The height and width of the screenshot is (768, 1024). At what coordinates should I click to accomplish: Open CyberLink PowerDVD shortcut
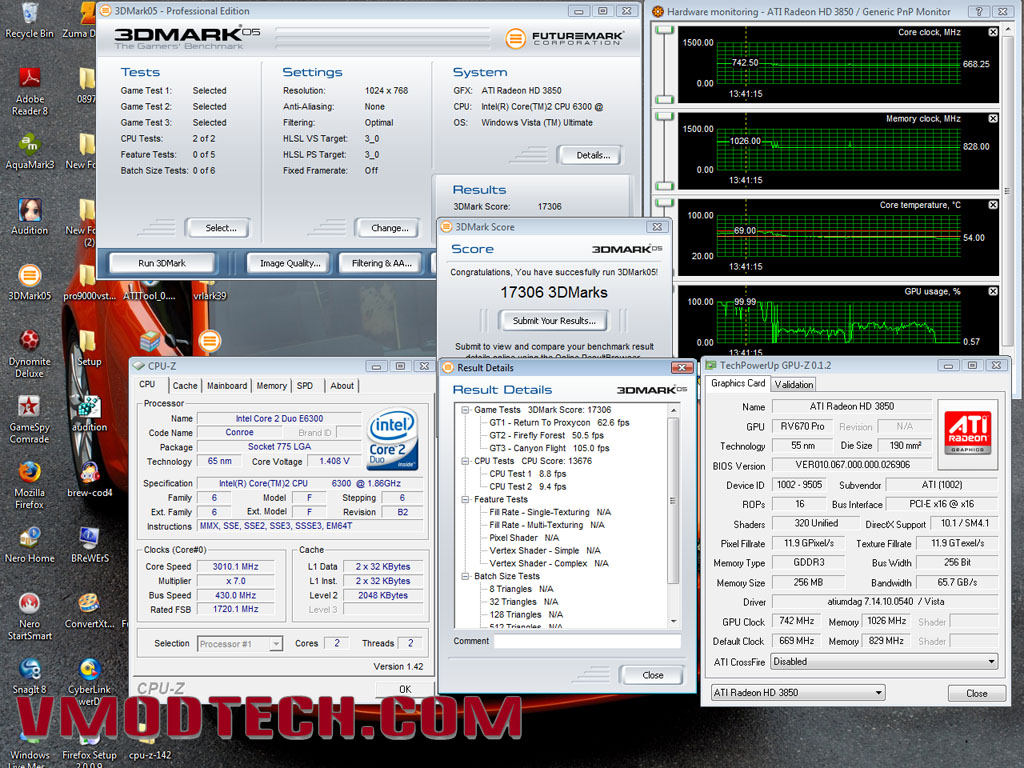pyautogui.click(x=89, y=682)
